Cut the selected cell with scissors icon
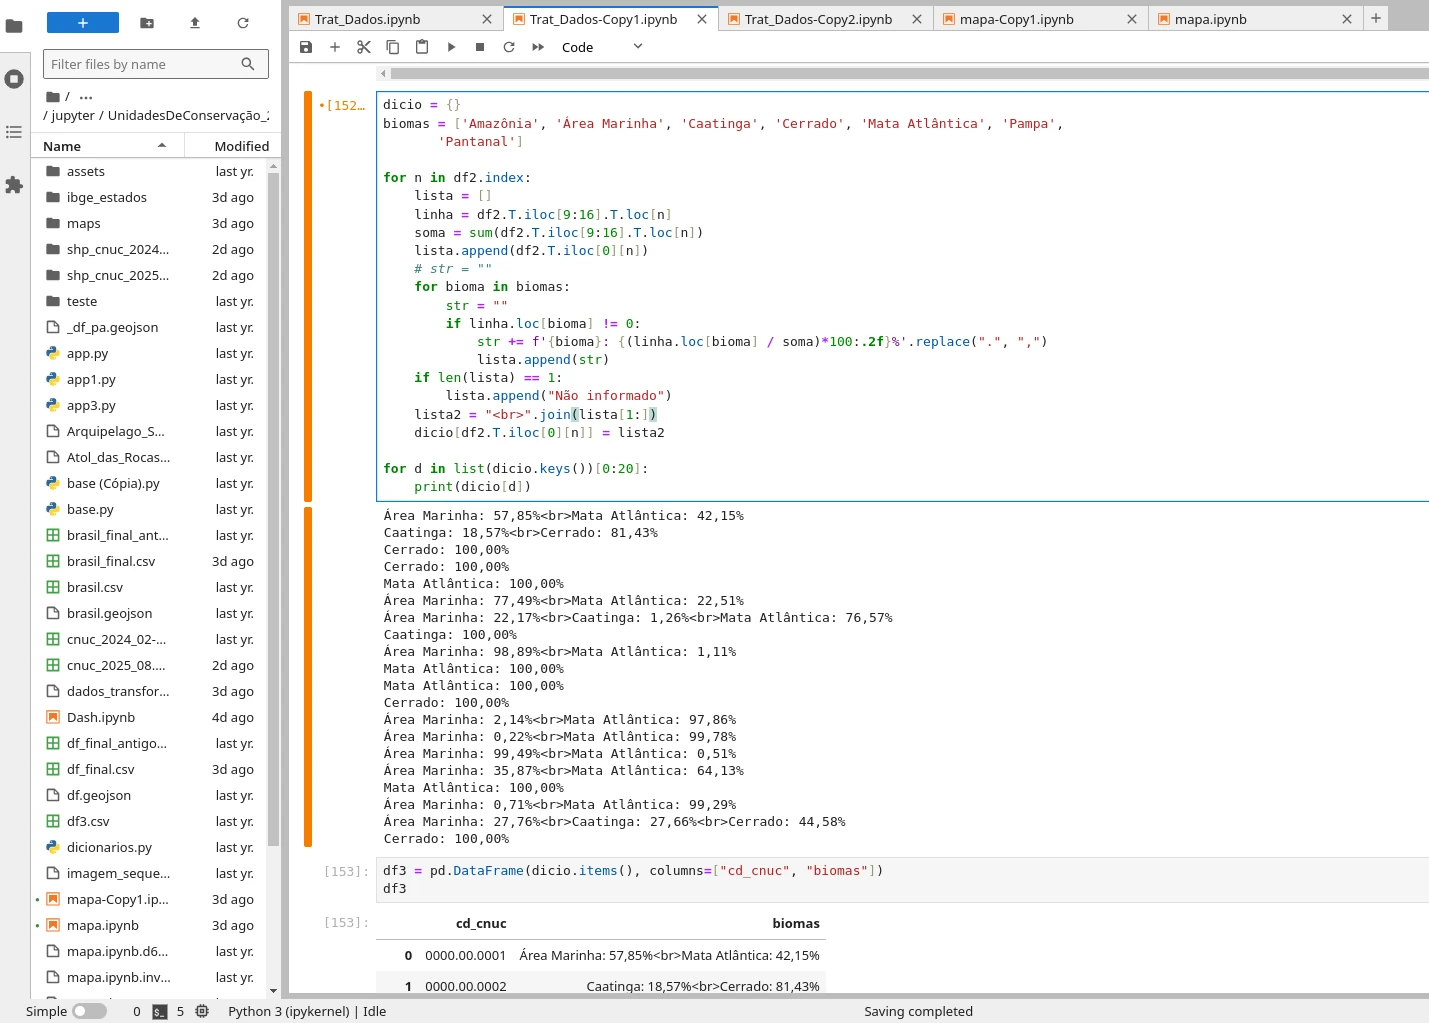 (364, 47)
